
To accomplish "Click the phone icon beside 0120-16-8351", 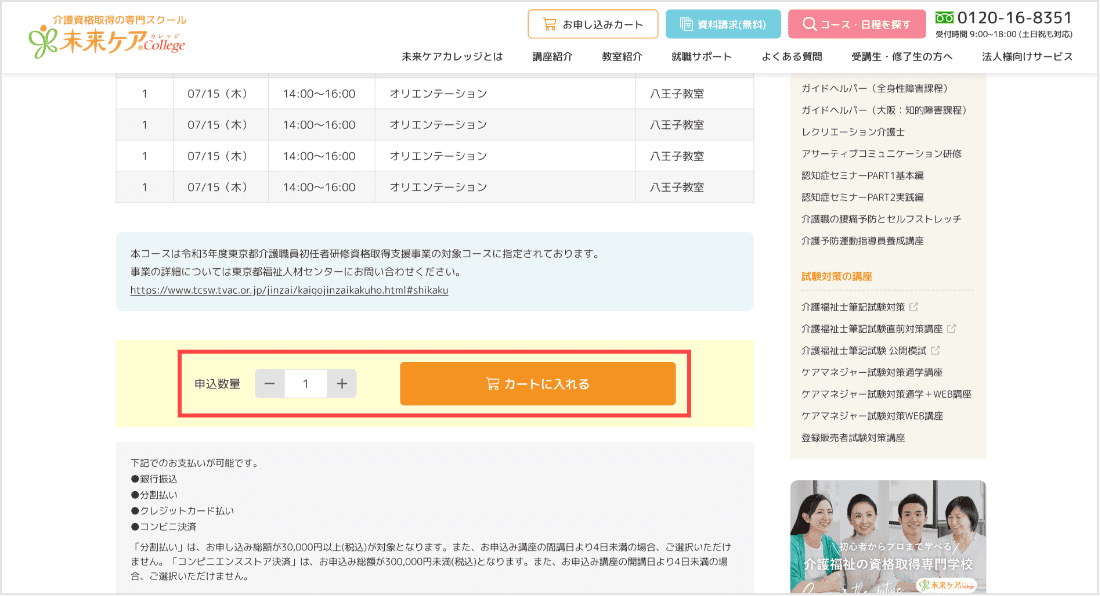I will click(943, 17).
